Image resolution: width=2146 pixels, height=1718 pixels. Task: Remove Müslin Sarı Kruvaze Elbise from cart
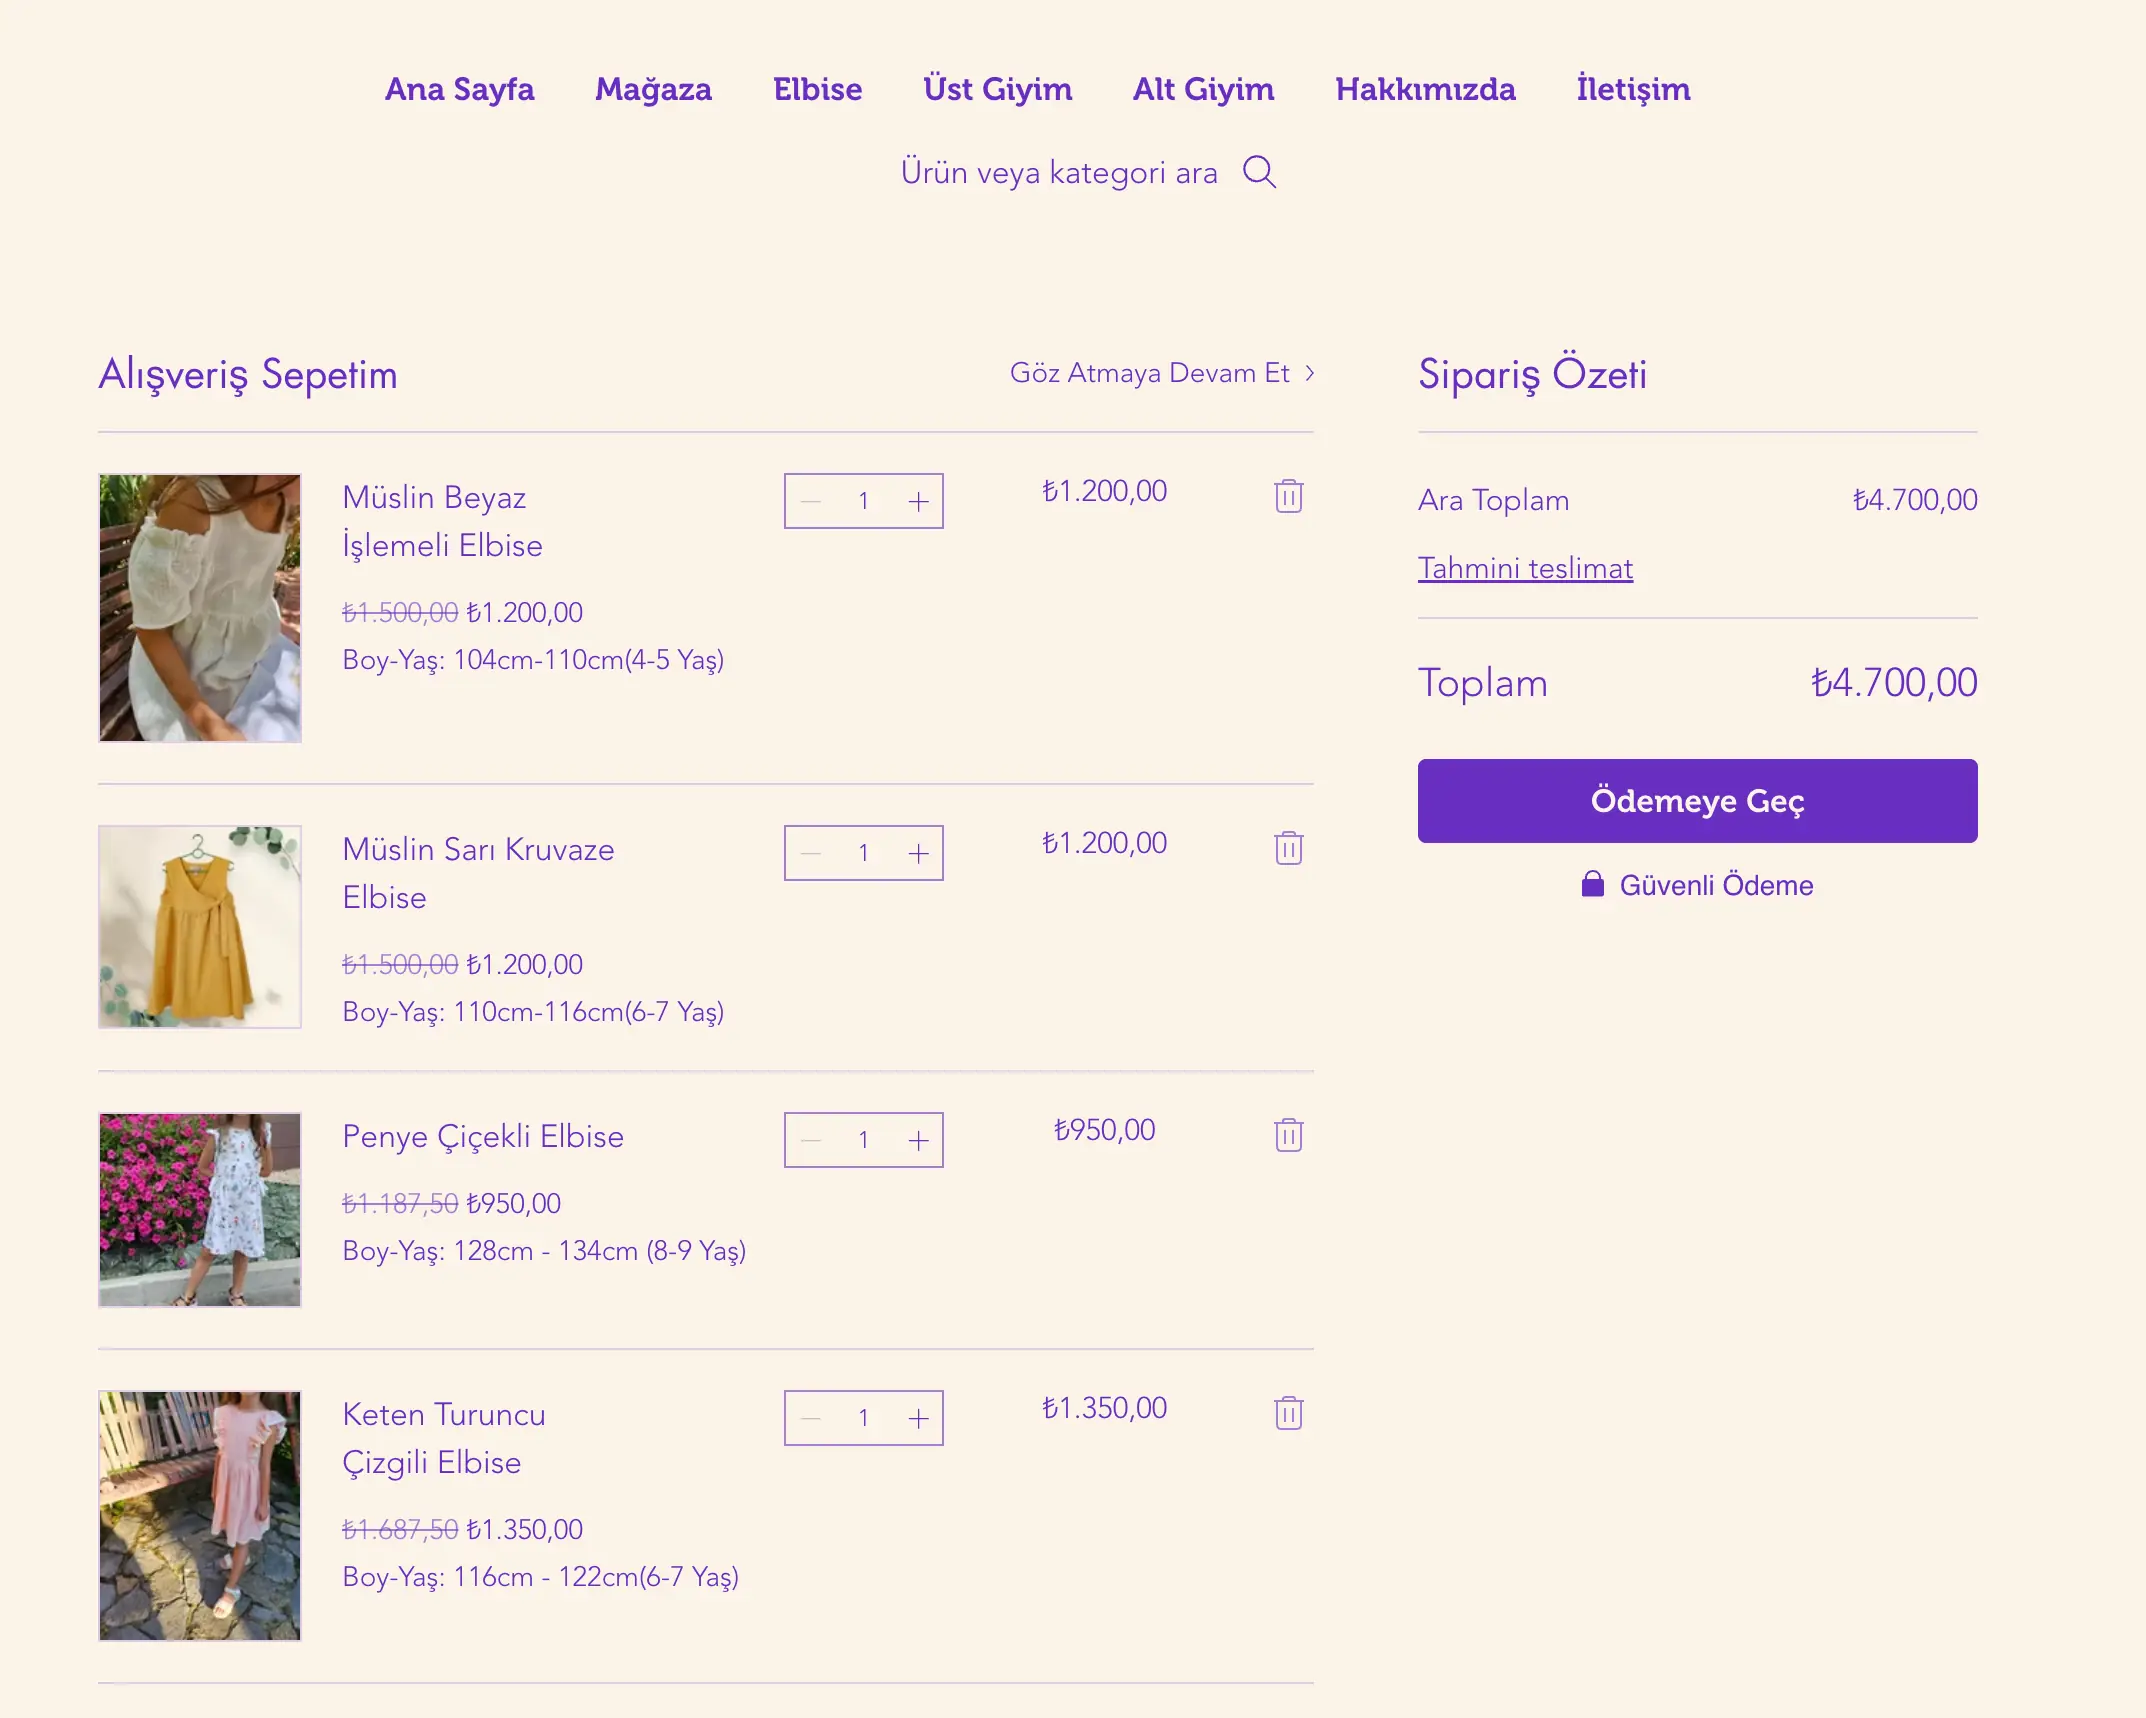[1288, 848]
